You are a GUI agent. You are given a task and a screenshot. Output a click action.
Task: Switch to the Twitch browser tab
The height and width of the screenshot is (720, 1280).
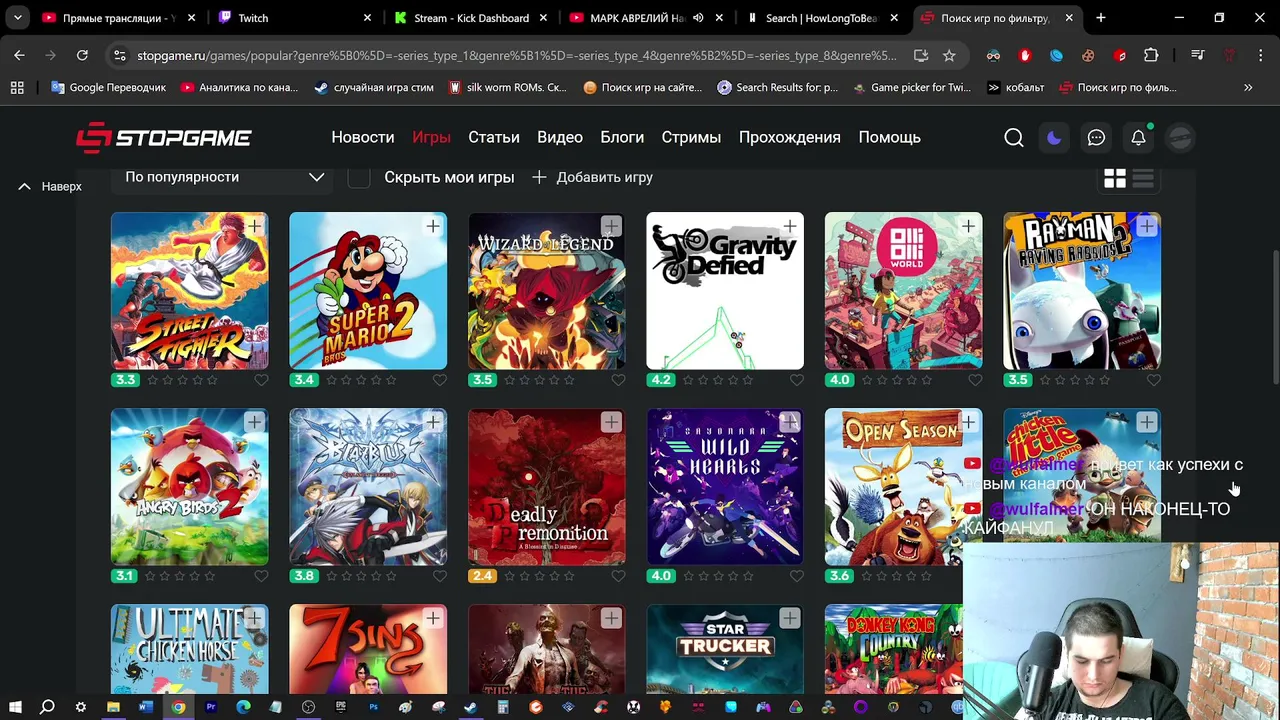(293, 18)
